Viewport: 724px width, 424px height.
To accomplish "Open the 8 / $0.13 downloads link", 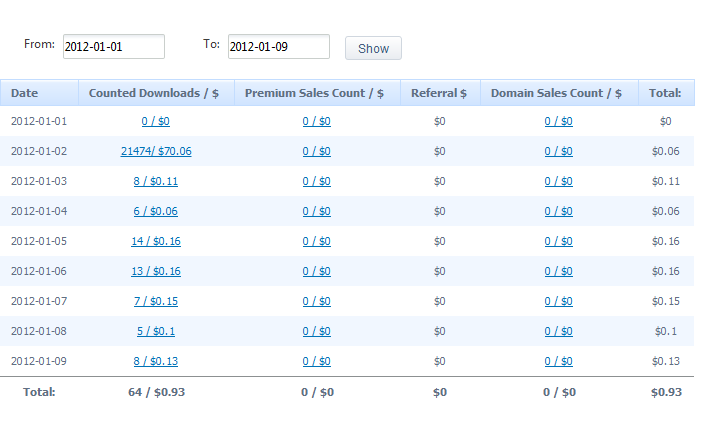I will pyautogui.click(x=156, y=361).
